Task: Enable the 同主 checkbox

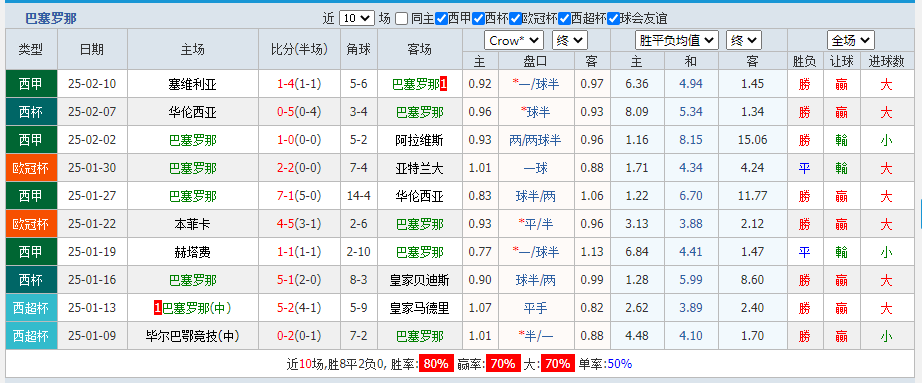Action: (x=401, y=19)
